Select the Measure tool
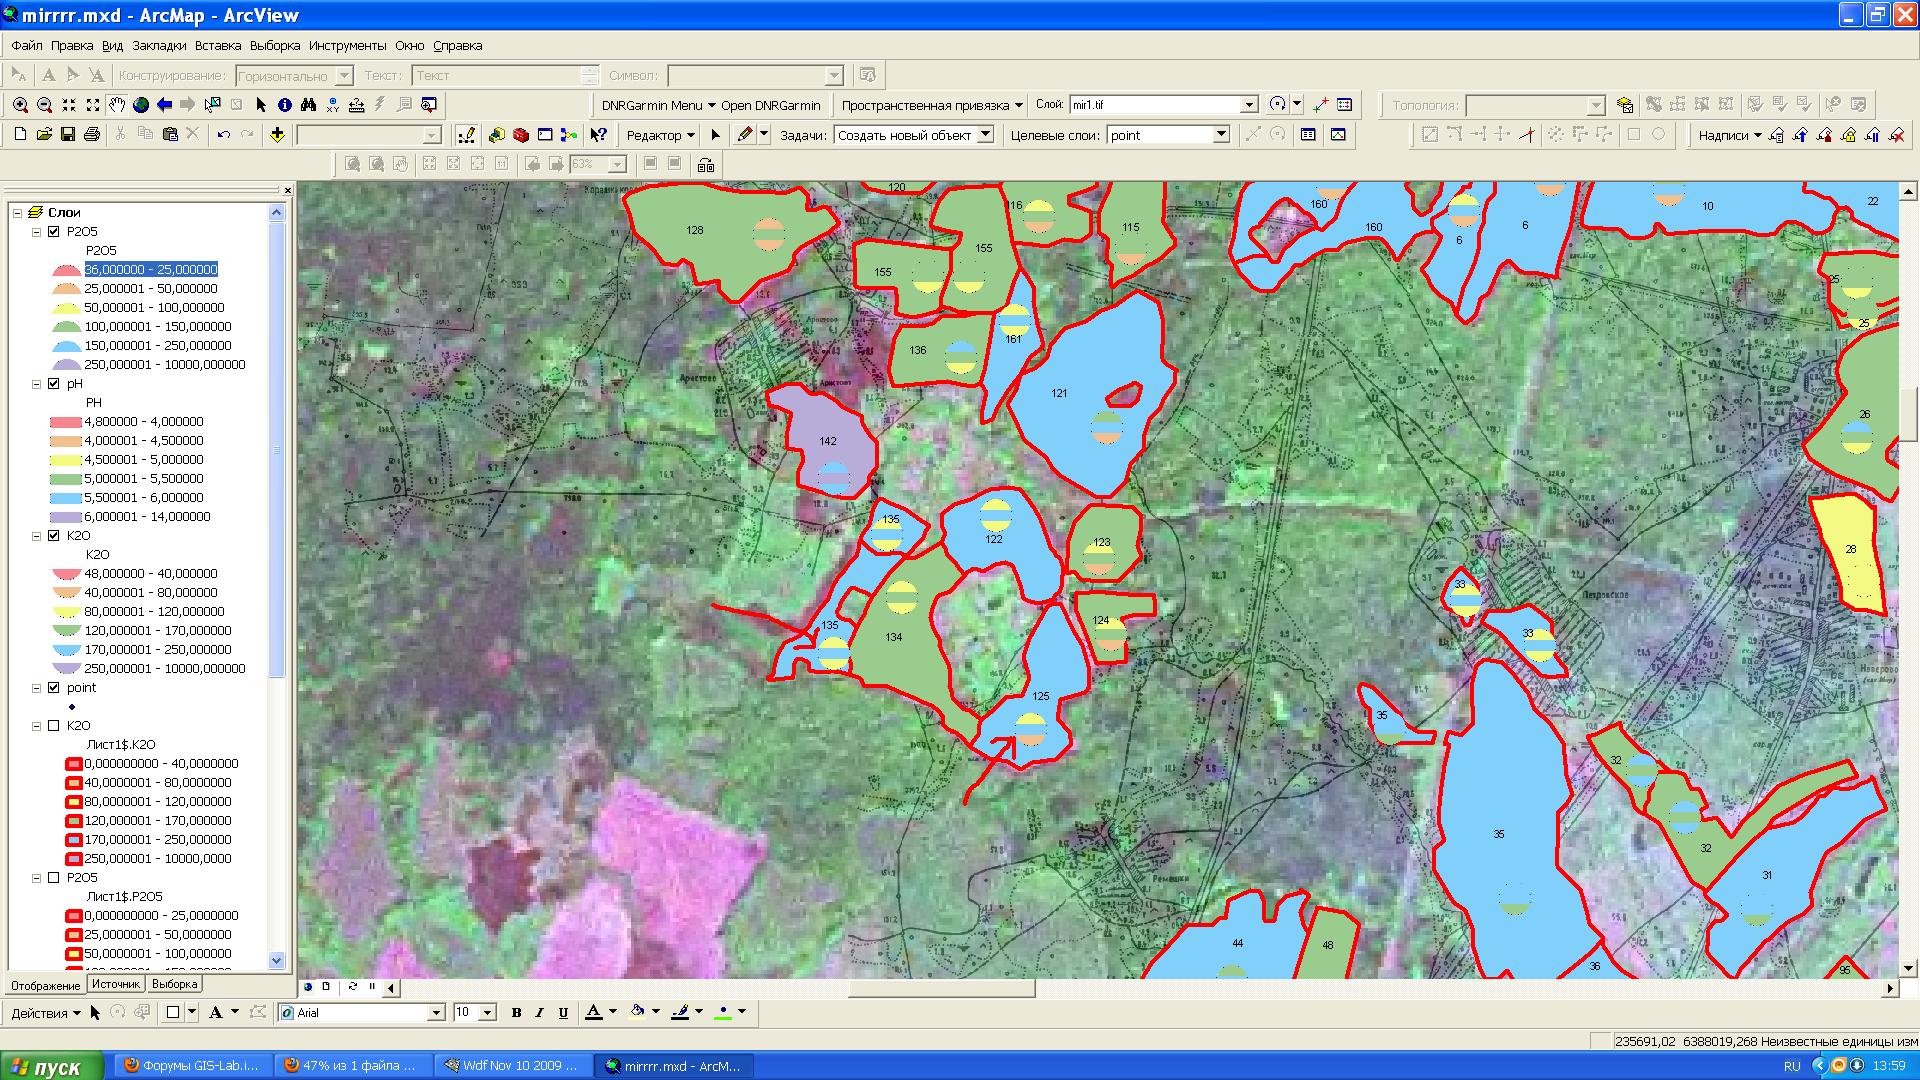 pyautogui.click(x=357, y=105)
